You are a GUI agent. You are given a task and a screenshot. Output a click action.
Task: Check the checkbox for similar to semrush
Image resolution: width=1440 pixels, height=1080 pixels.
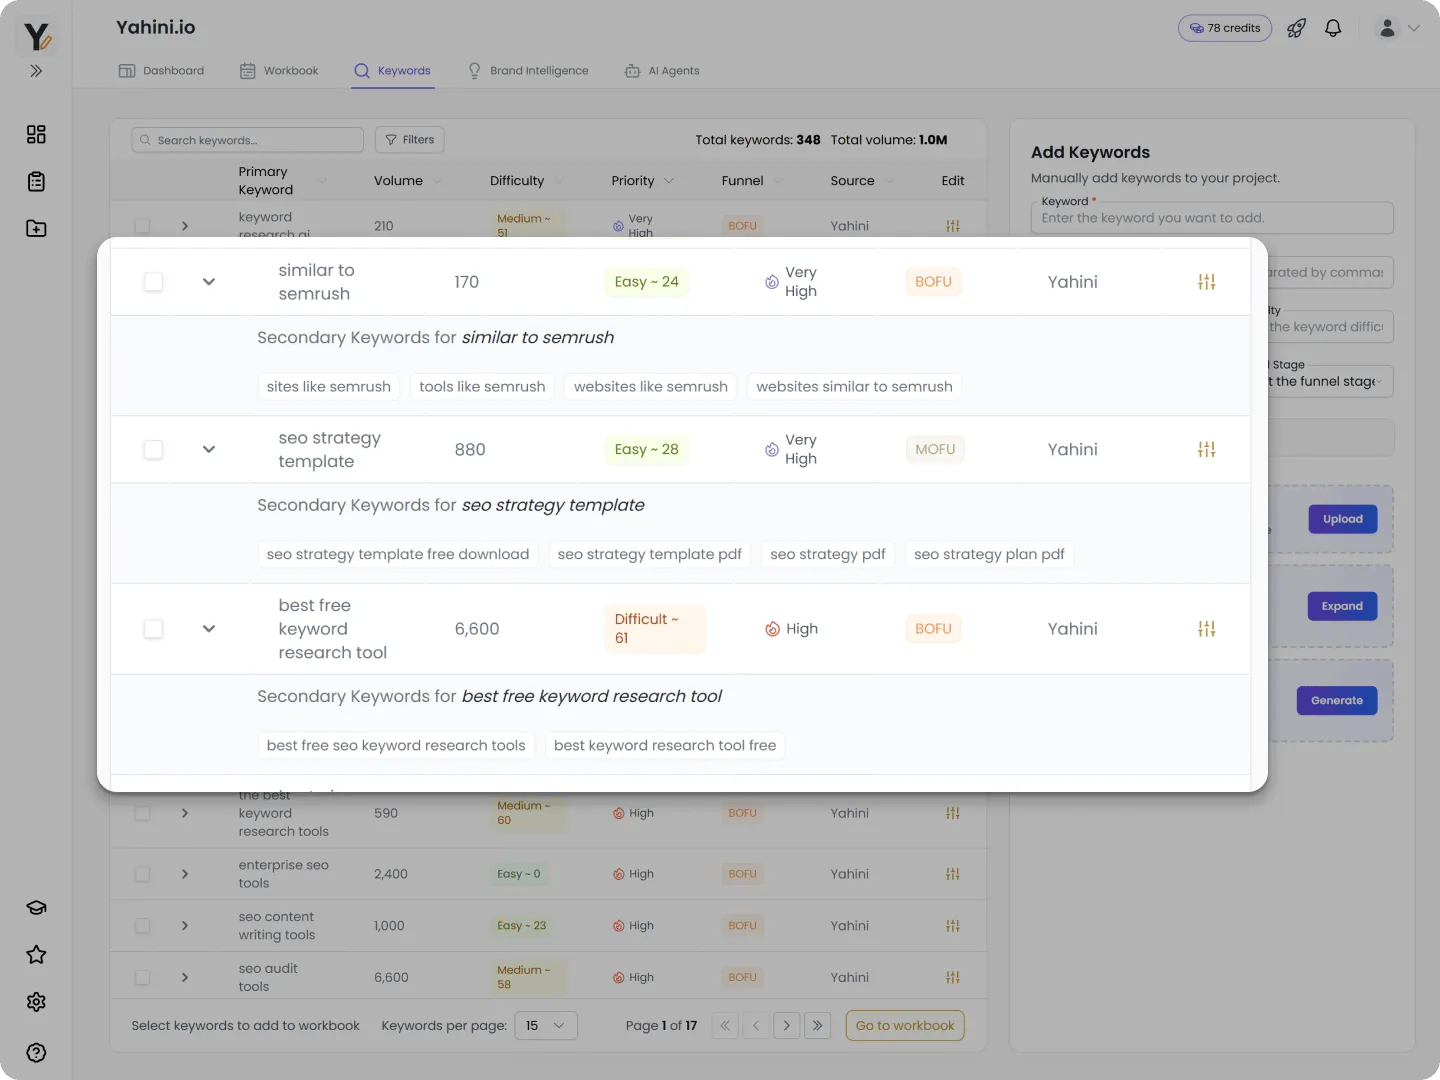tap(153, 281)
